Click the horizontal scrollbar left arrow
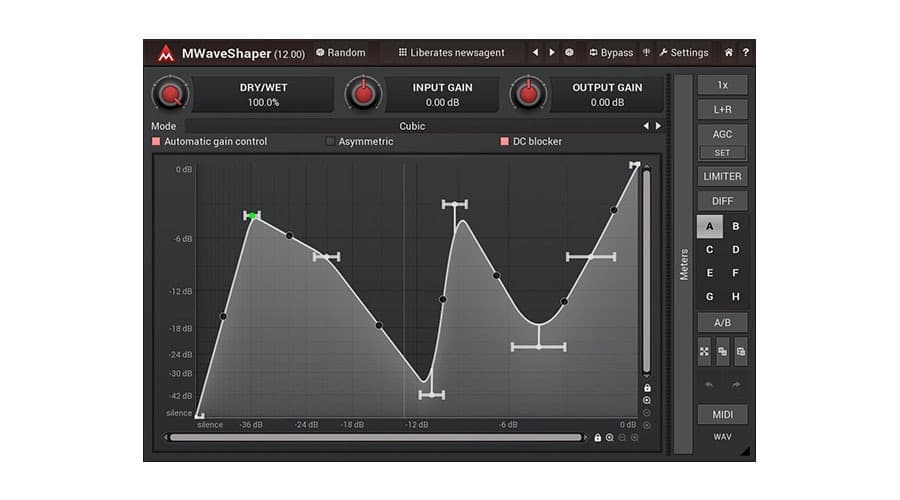This screenshot has height=500, width=900. tap(165, 437)
